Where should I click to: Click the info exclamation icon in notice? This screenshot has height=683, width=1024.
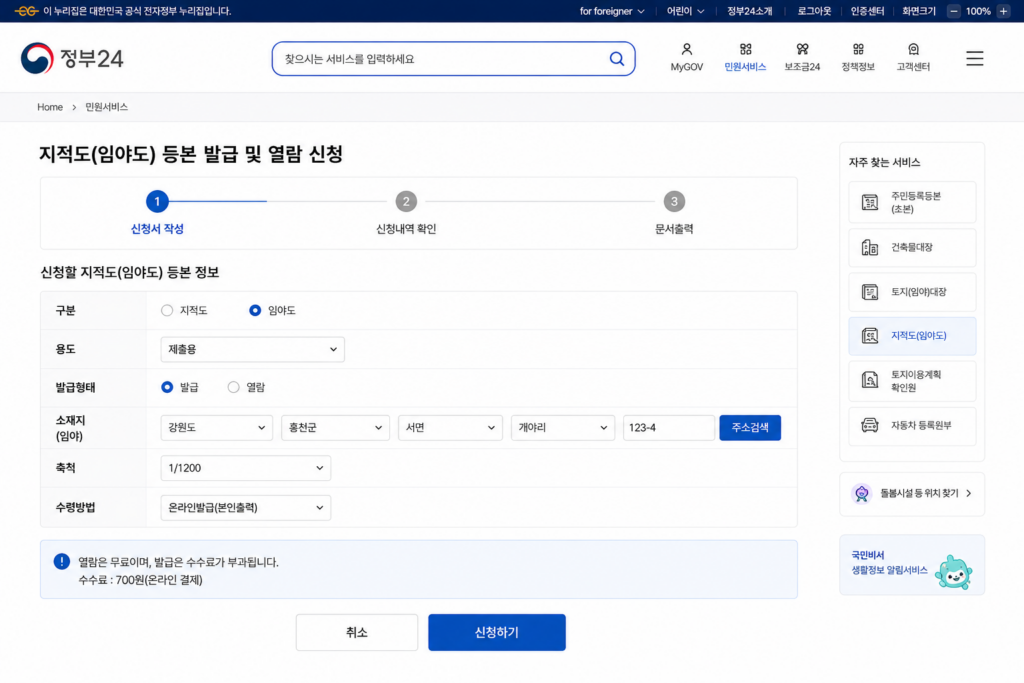tap(61, 562)
